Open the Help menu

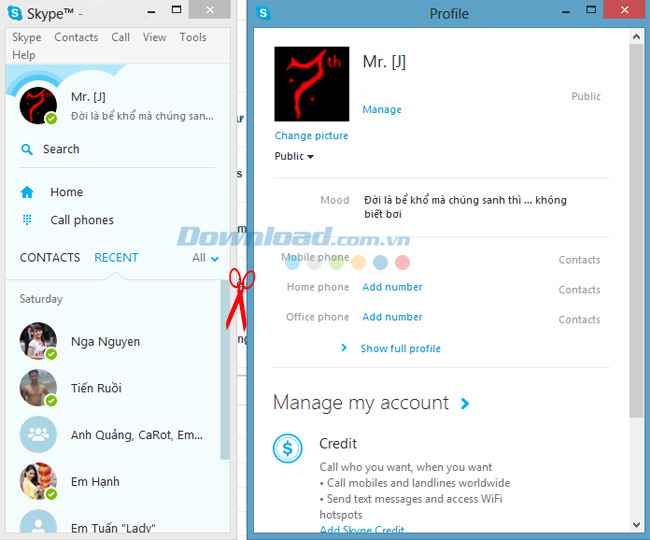(24, 55)
